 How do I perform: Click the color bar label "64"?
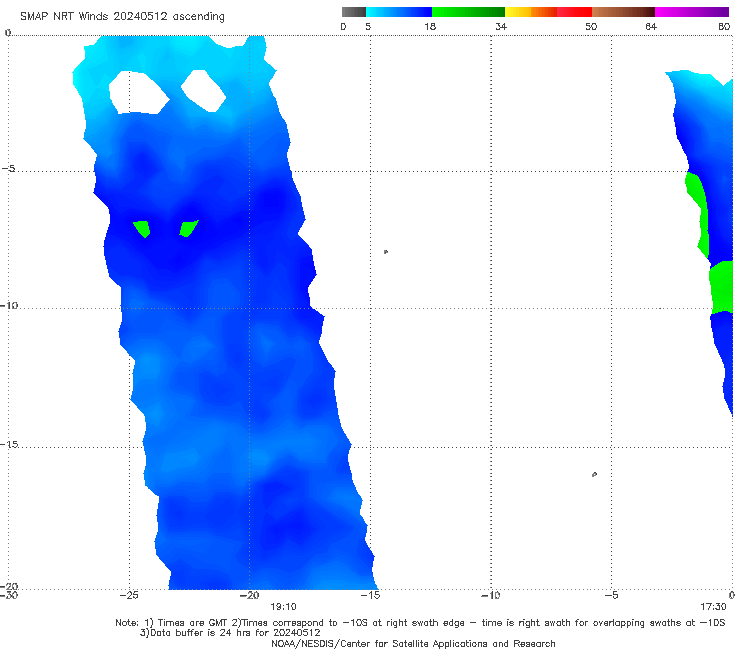tap(651, 27)
